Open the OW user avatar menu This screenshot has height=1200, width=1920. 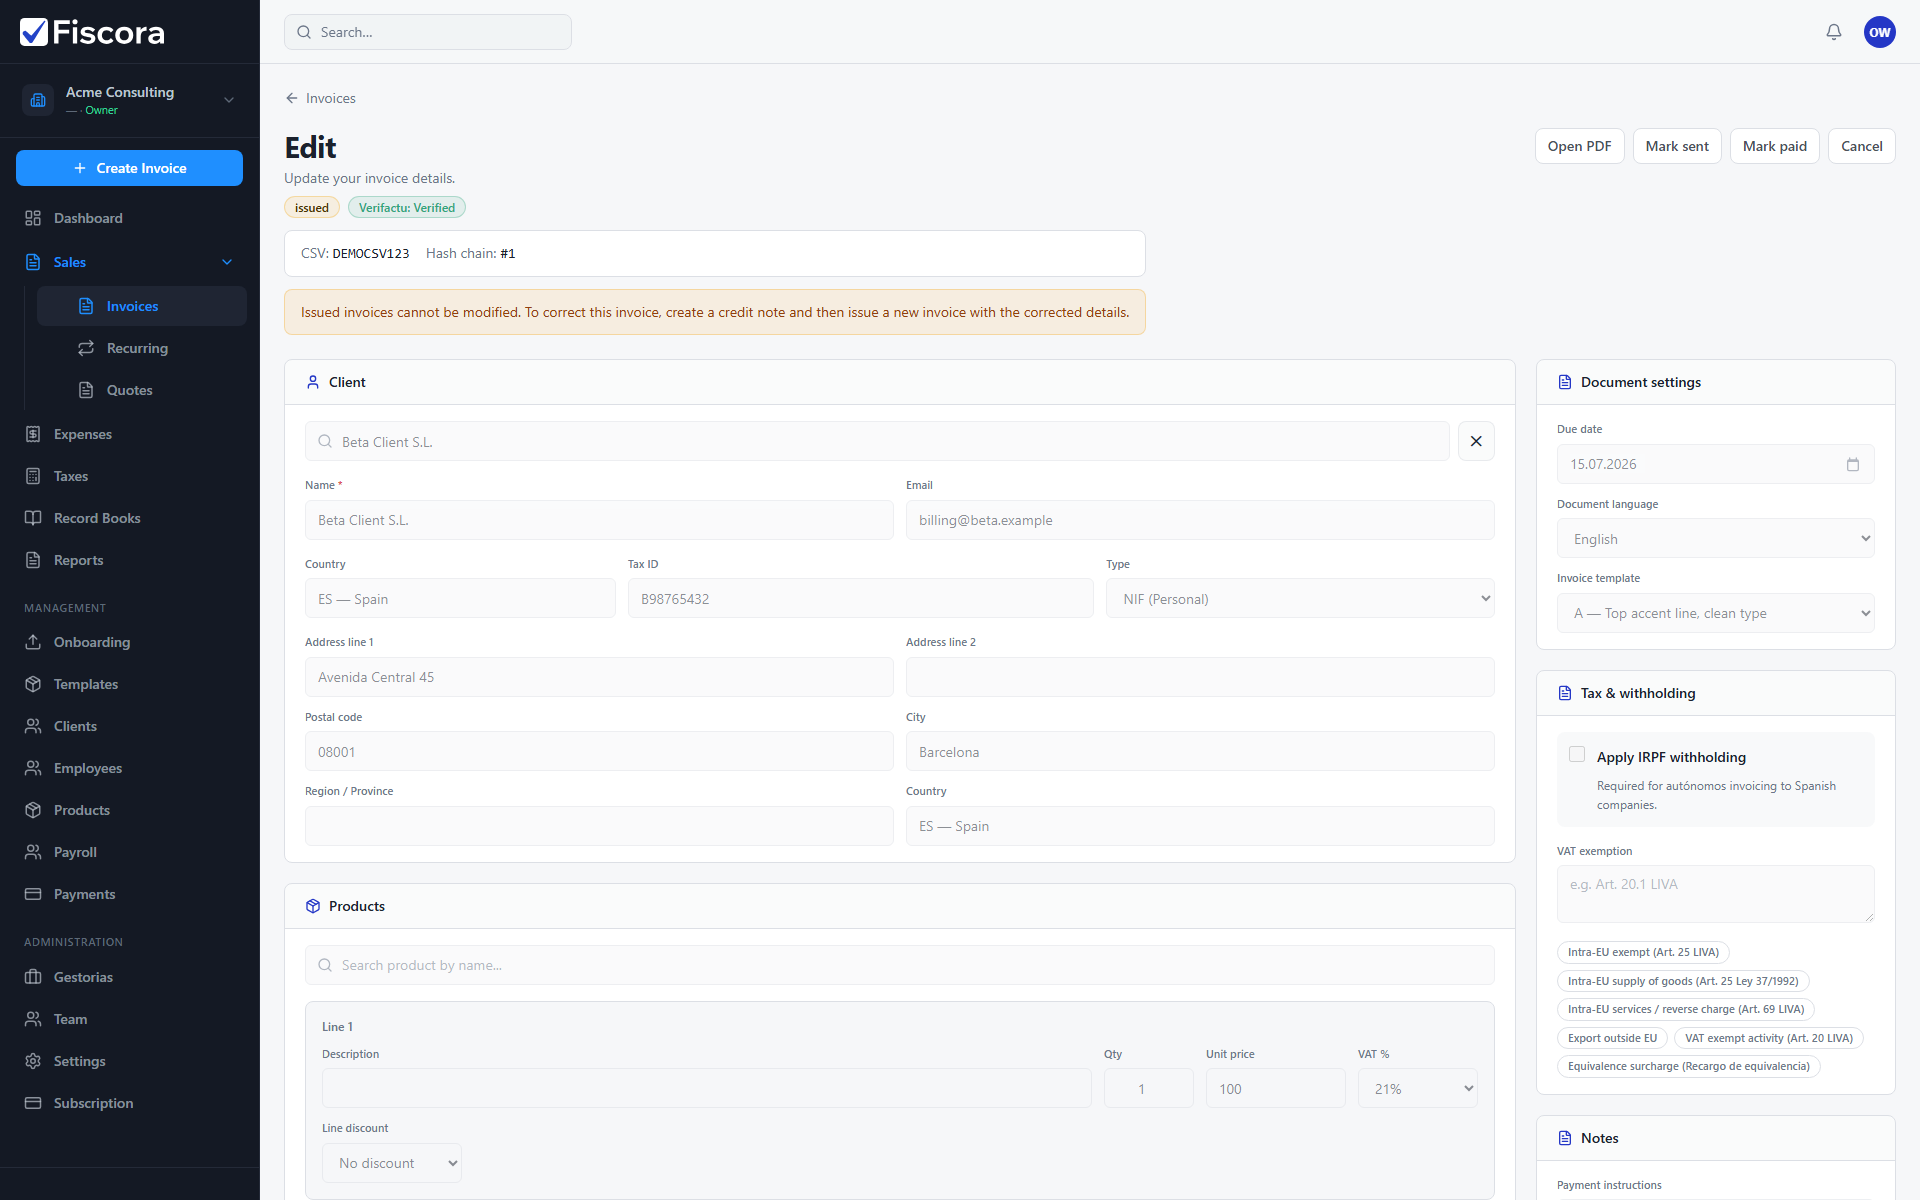click(1879, 32)
